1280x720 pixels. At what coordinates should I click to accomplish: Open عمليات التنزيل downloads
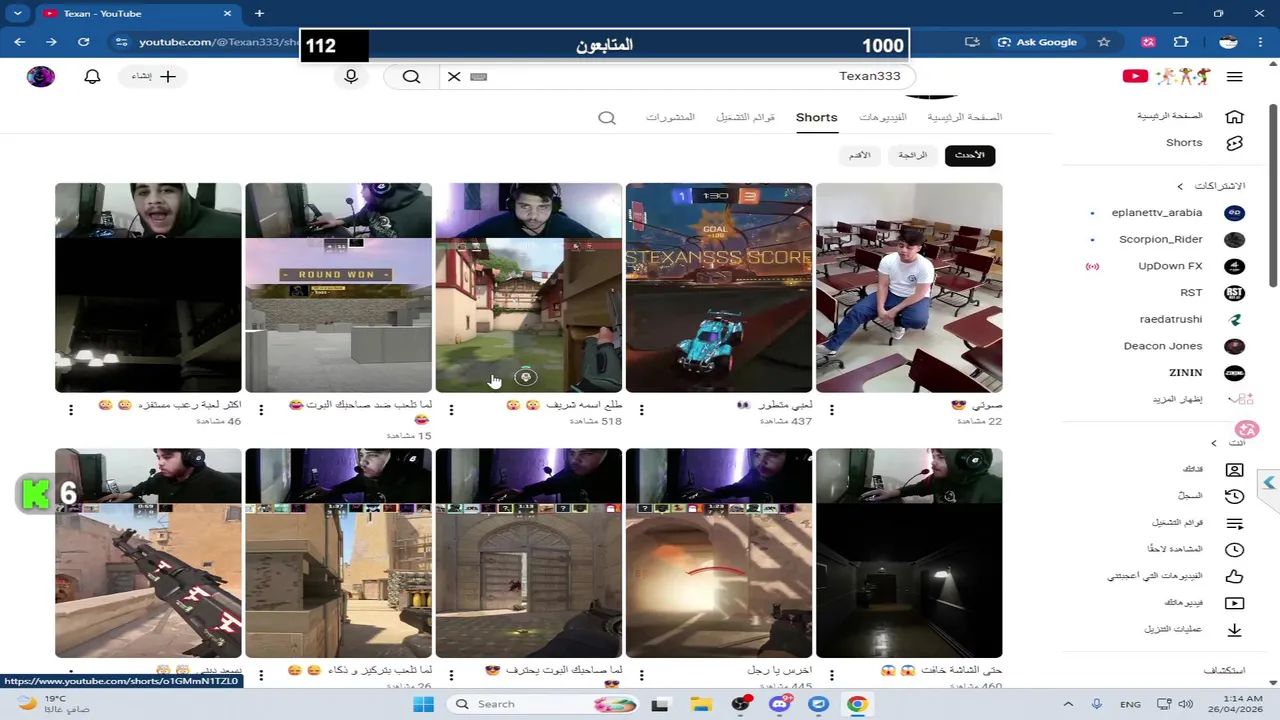coord(1192,629)
